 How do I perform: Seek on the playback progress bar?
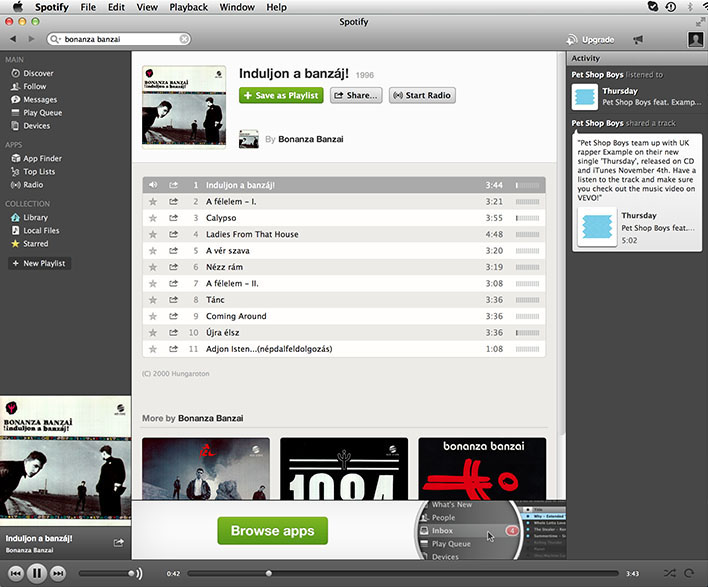pos(403,573)
